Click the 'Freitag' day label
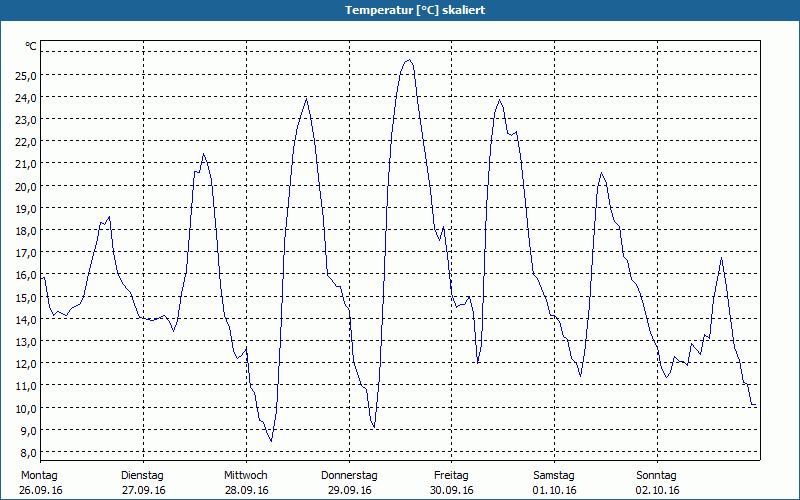The width and height of the screenshot is (800, 500). click(x=451, y=476)
